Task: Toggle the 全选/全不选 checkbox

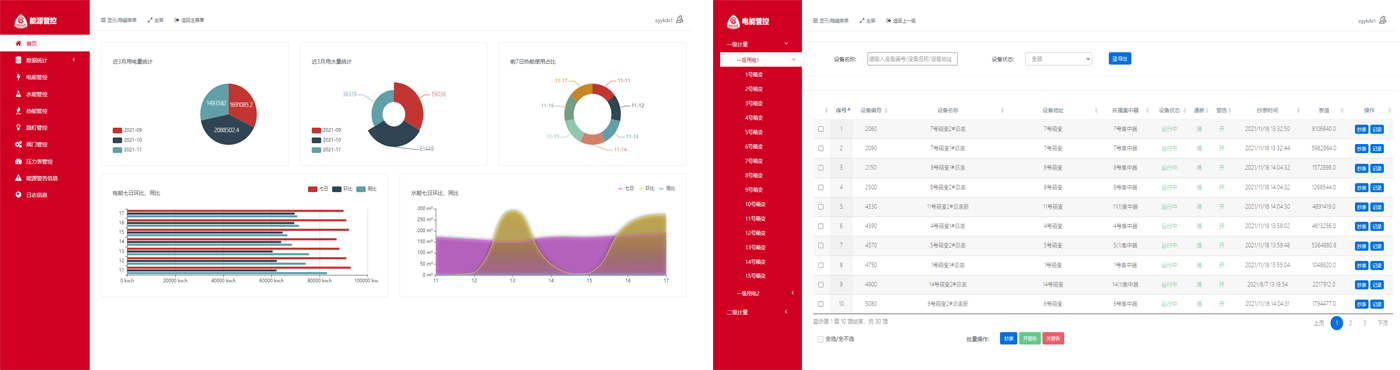Action: point(821,339)
